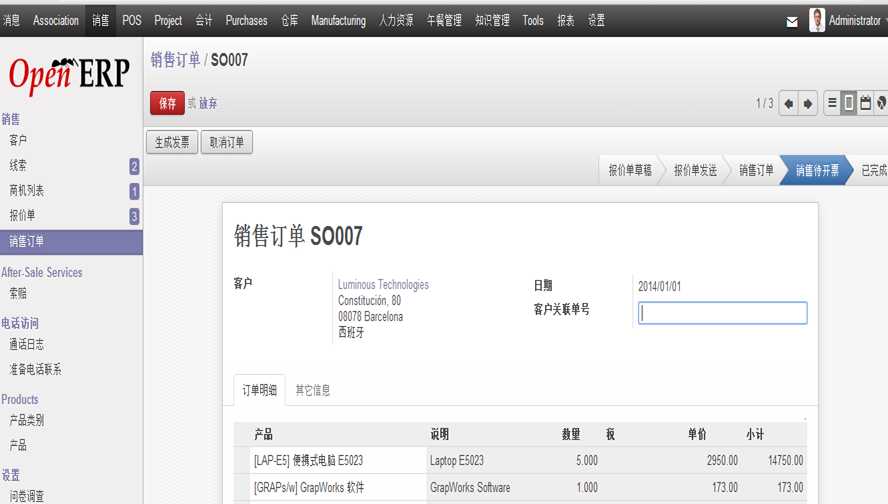Open the Manufacturing top menu
888x504 pixels.
(338, 20)
